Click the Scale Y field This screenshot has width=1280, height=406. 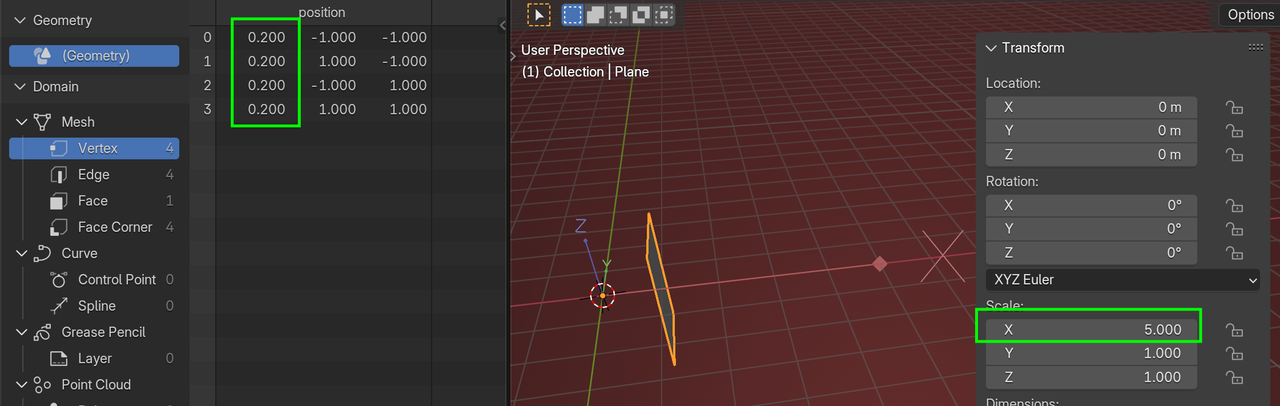coord(1092,353)
